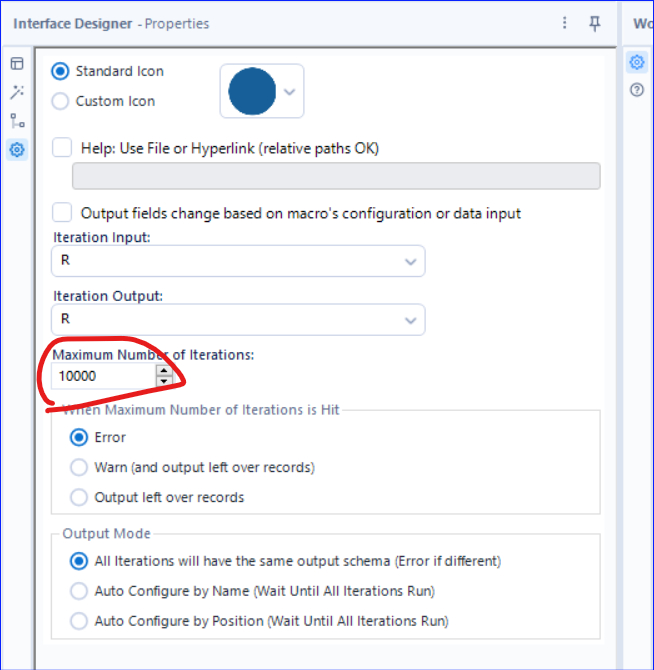Screen dimensions: 654x670
Task: Click the Maximum Number of Iterations field
Action: point(103,376)
